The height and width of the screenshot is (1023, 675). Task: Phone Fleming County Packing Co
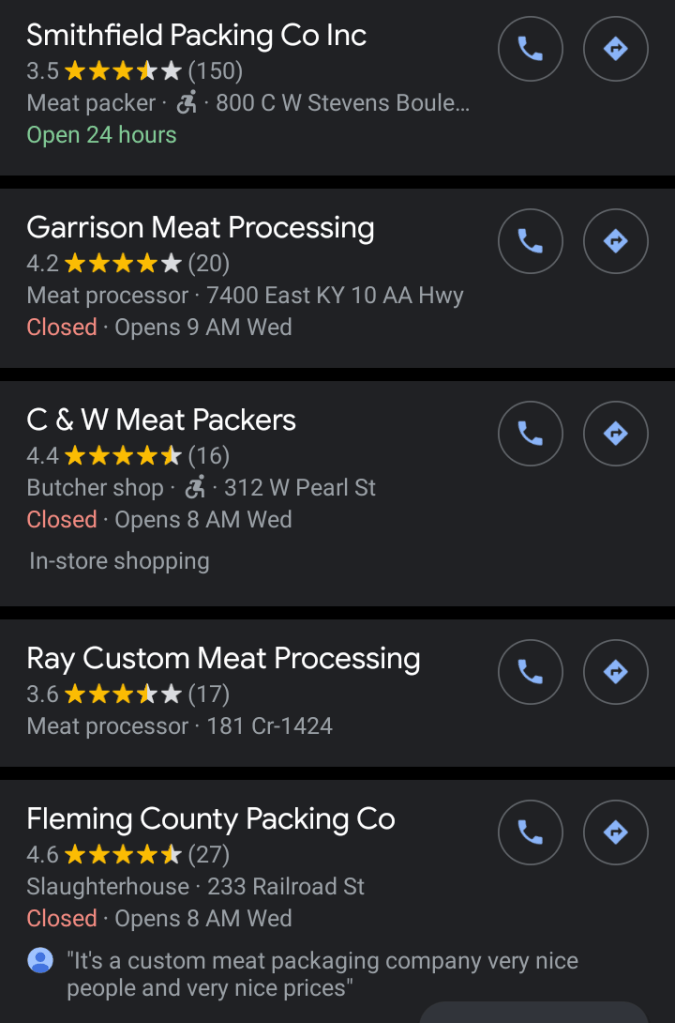pos(530,832)
